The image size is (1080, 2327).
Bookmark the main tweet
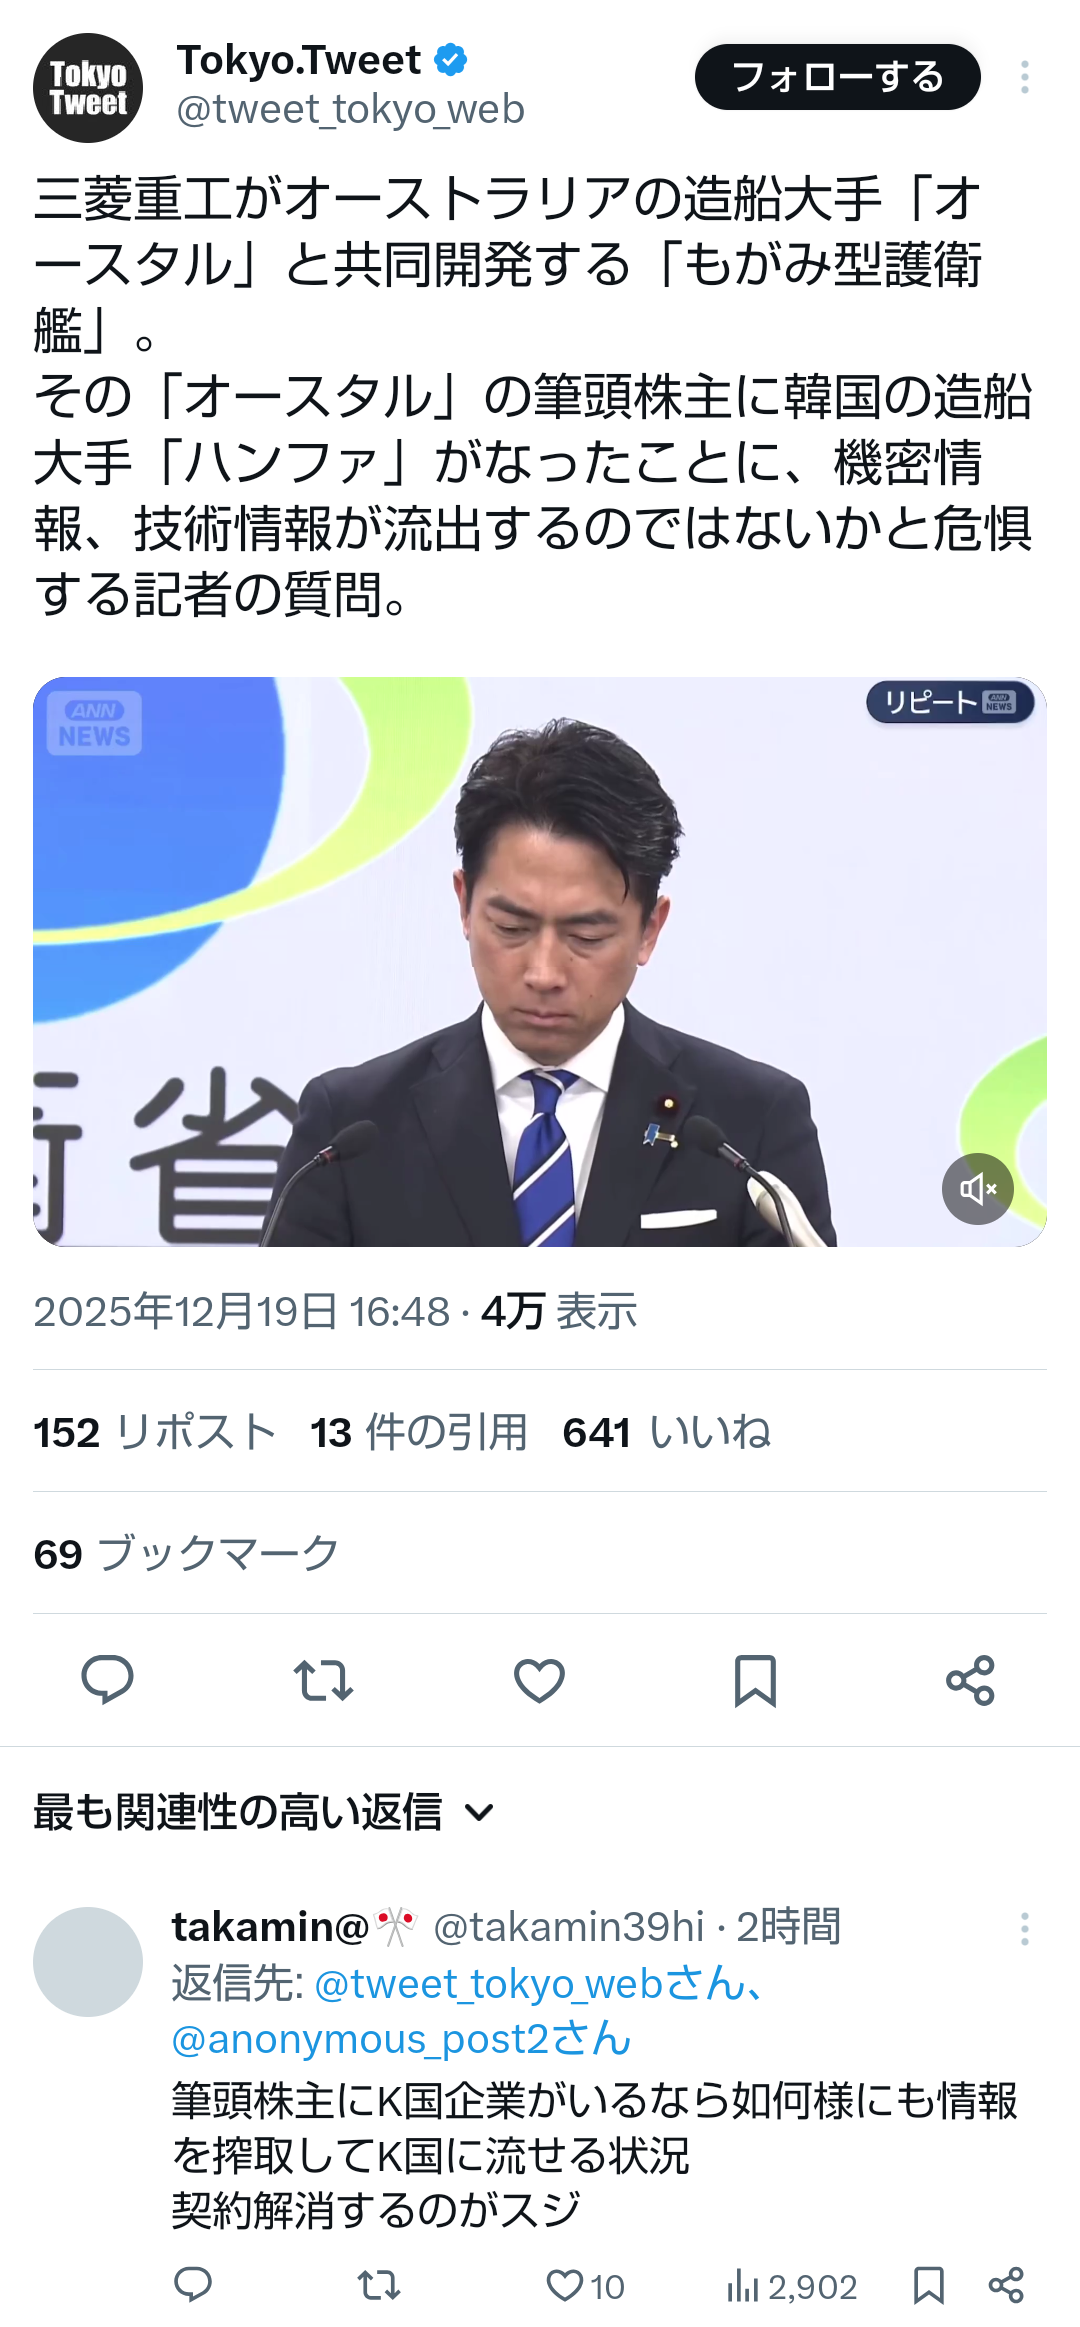point(755,1680)
